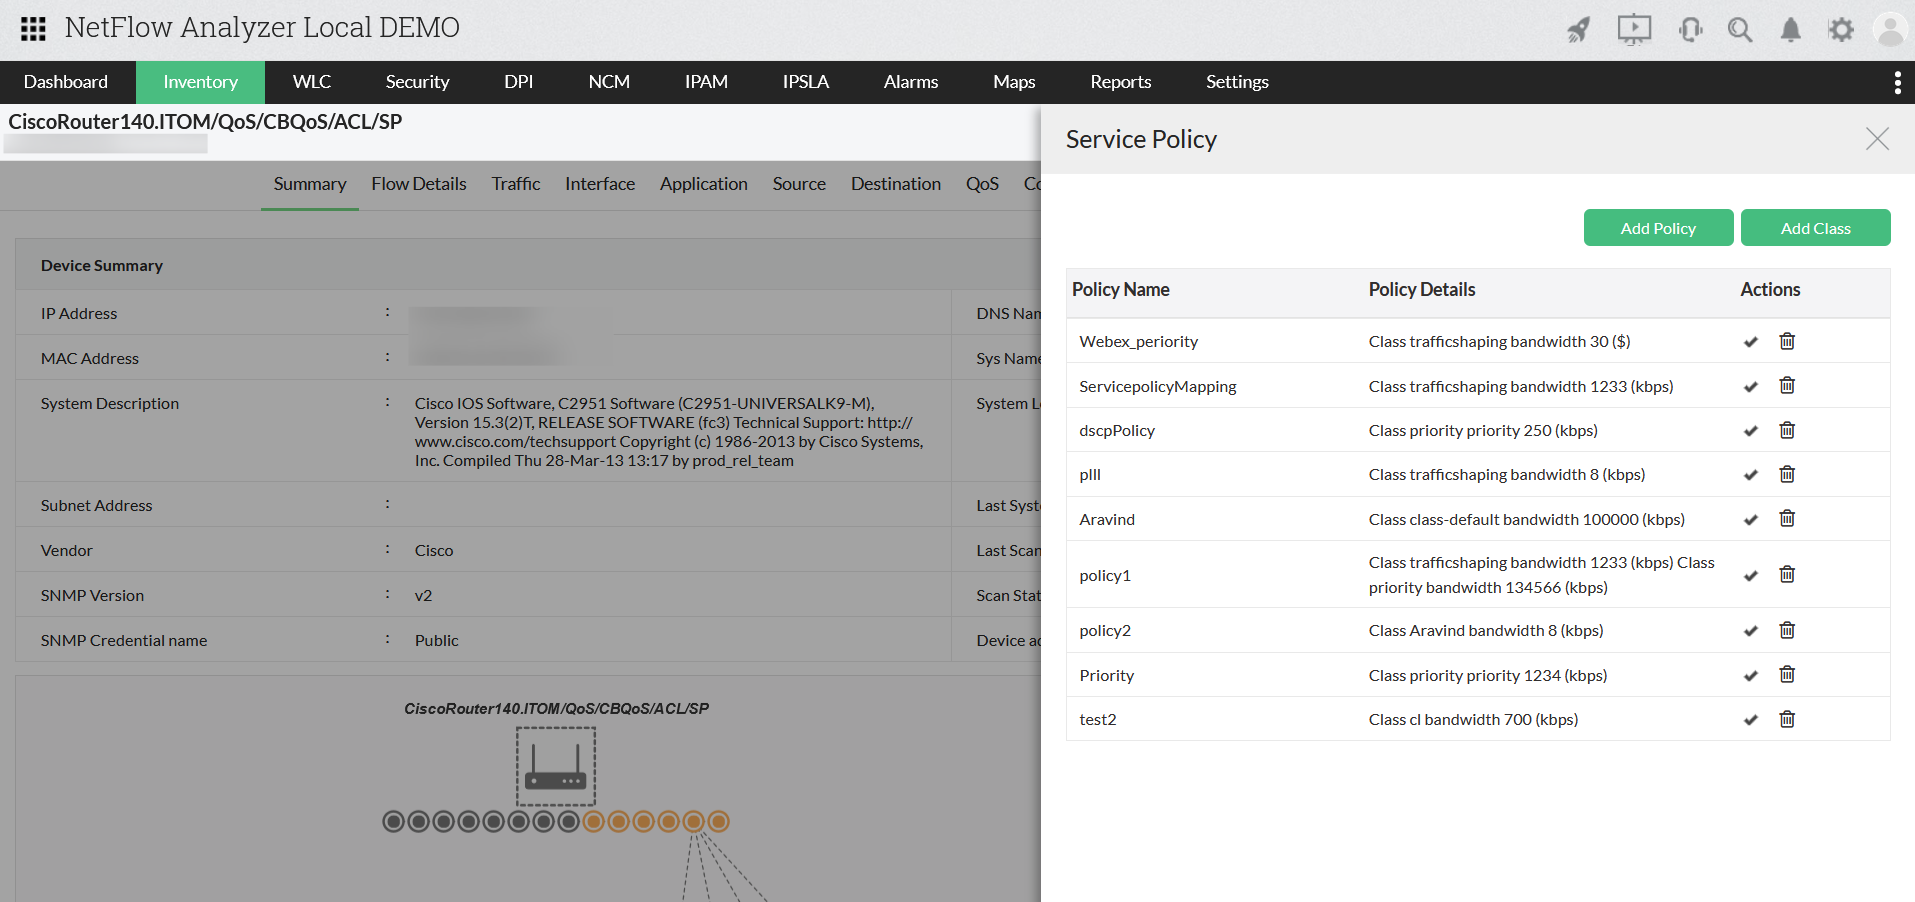Click the test2 policy name
Screen dimensions: 1915x902
pyautogui.click(x=1098, y=720)
